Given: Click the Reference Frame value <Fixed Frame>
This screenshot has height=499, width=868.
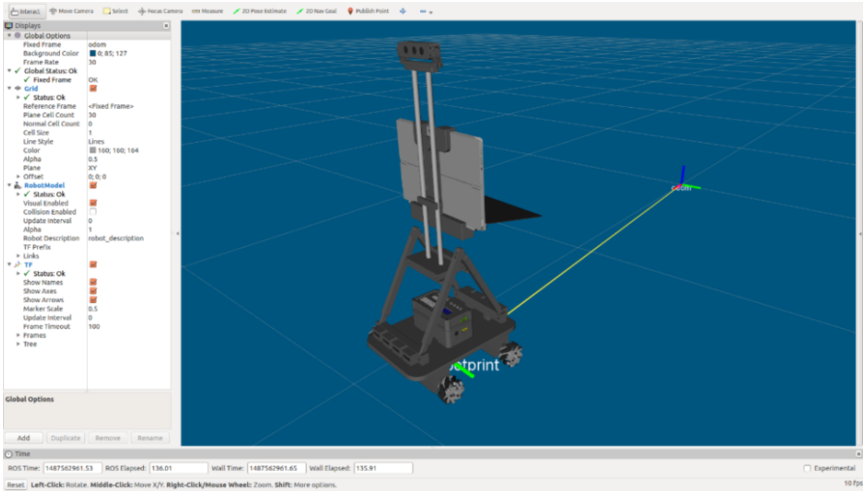Looking at the screenshot, I should click(111, 106).
